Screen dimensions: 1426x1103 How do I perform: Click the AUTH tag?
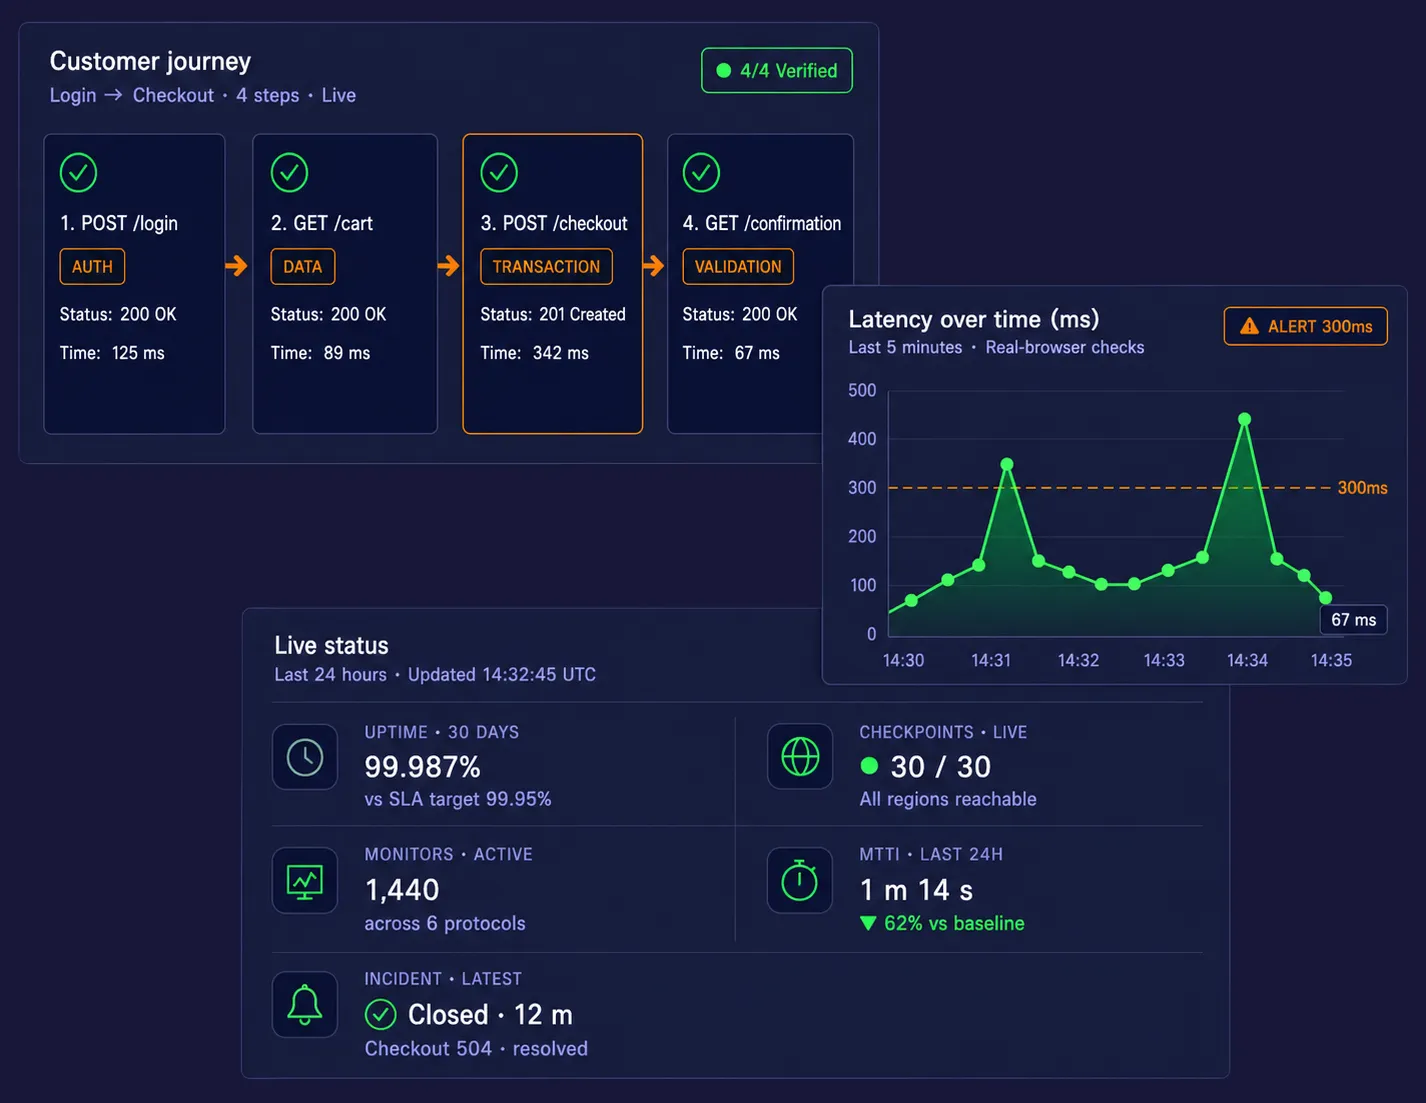[x=92, y=267]
